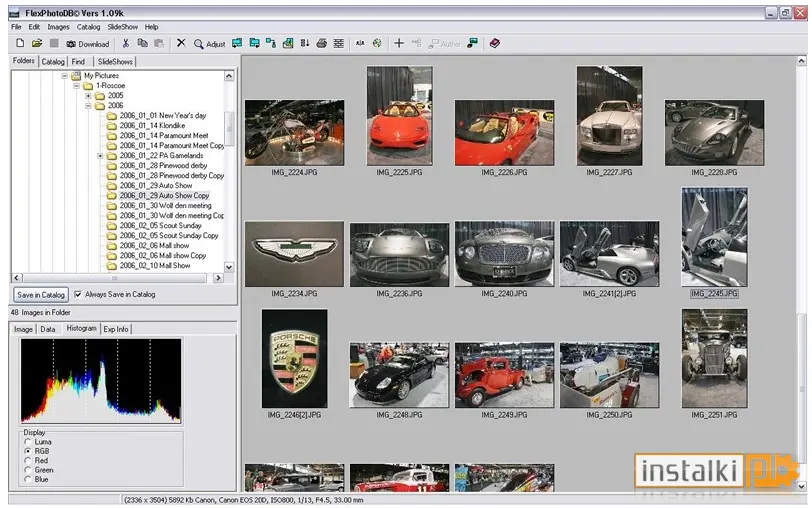Switch to the Exp Info tab
812x508 pixels.
[116, 329]
